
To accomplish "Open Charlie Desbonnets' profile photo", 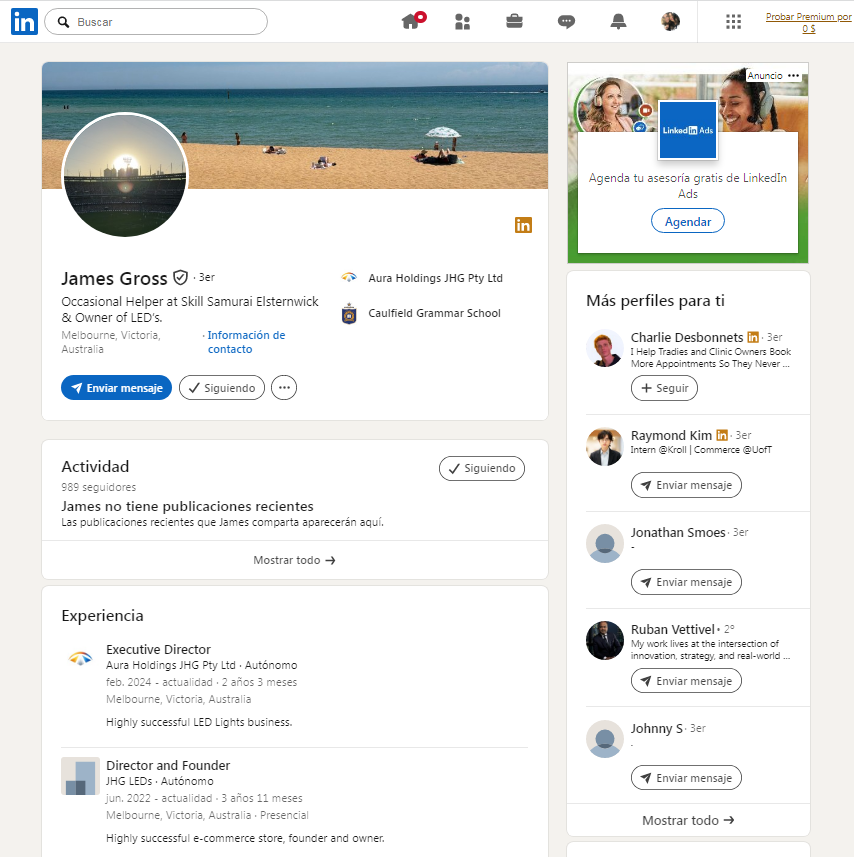I will pyautogui.click(x=605, y=348).
